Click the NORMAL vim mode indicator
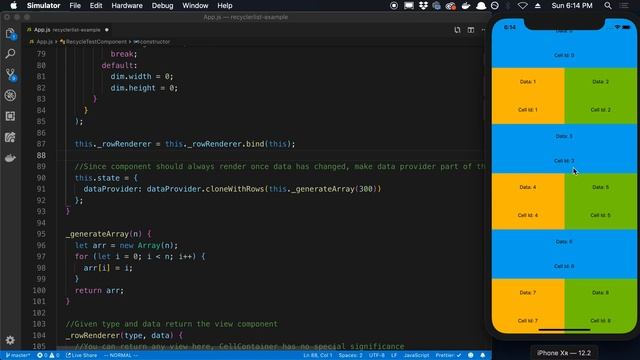Image resolution: width=640 pixels, height=360 pixels. 121,356
